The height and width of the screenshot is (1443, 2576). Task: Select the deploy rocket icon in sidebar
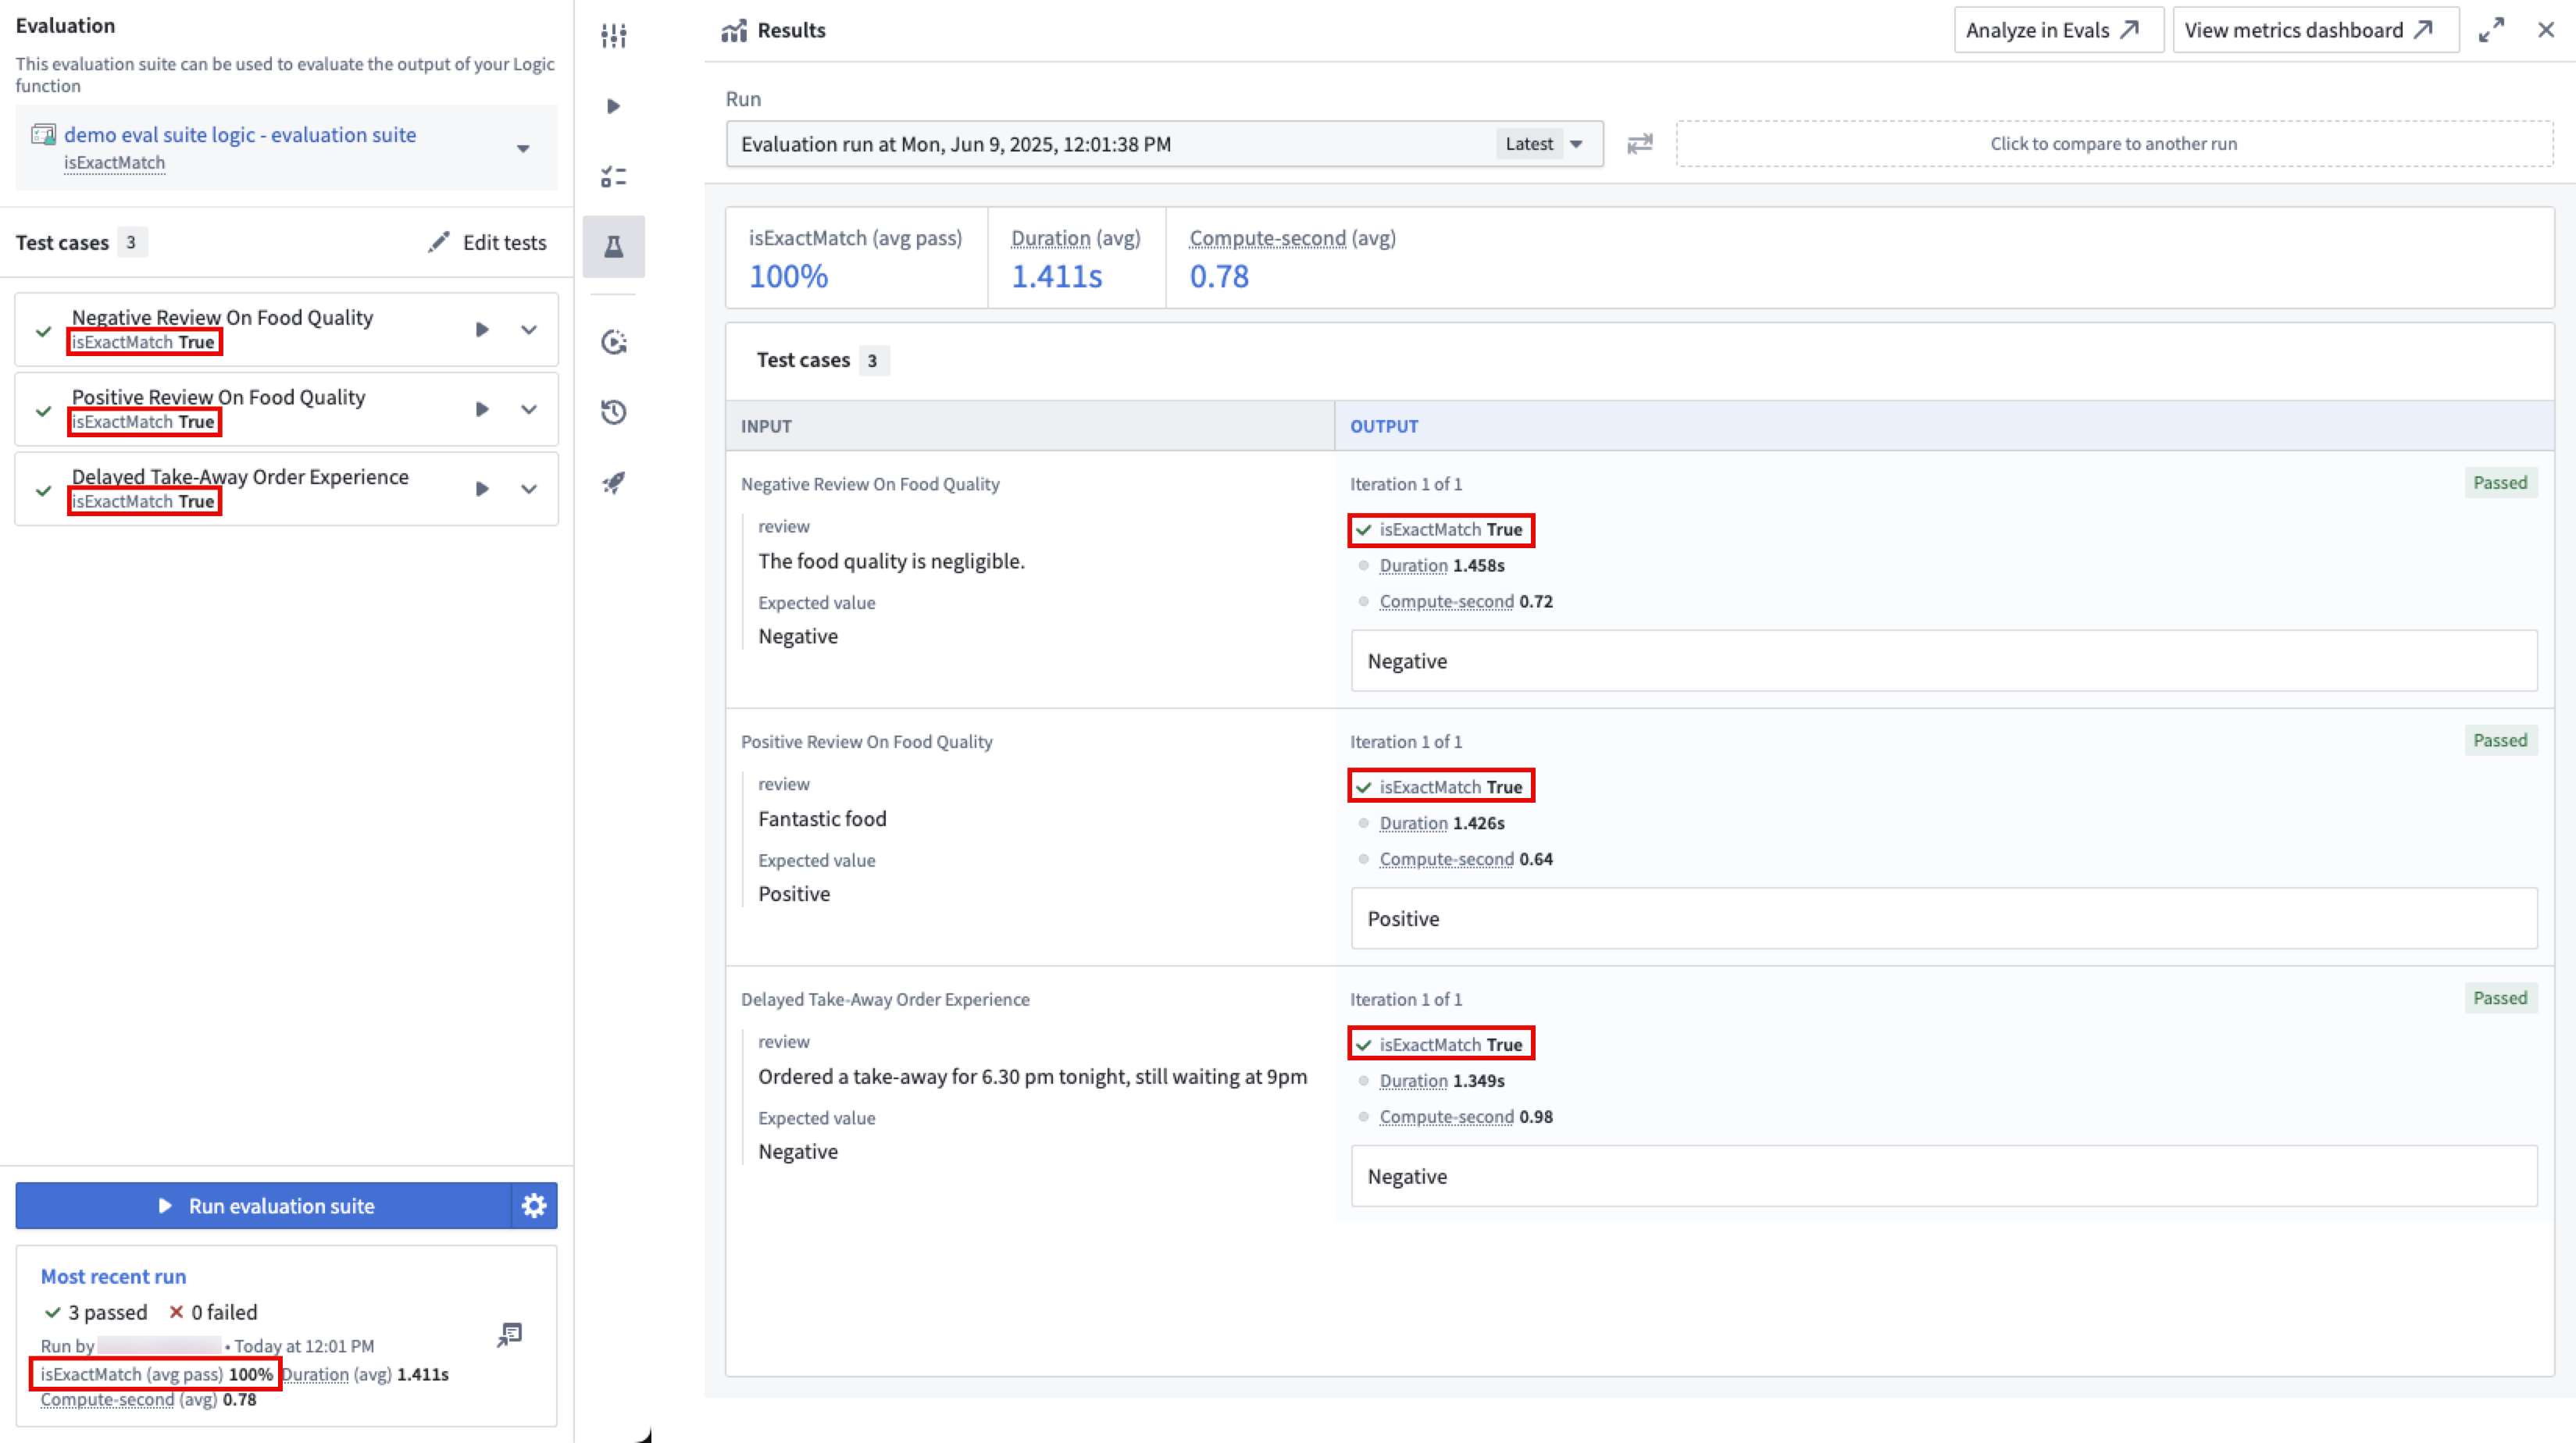tap(613, 483)
